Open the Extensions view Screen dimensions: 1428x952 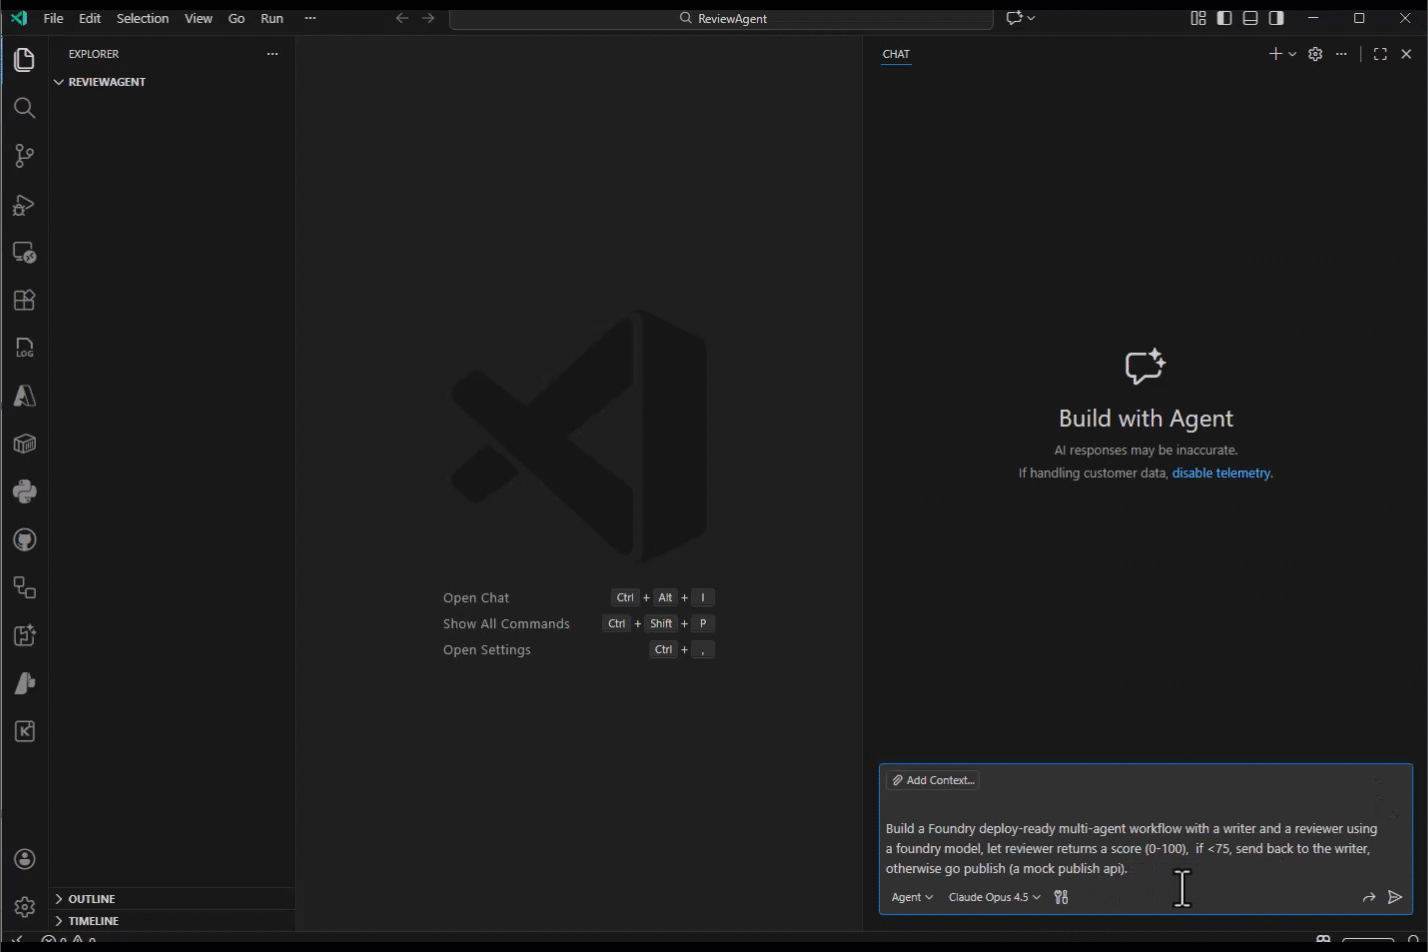coord(25,300)
